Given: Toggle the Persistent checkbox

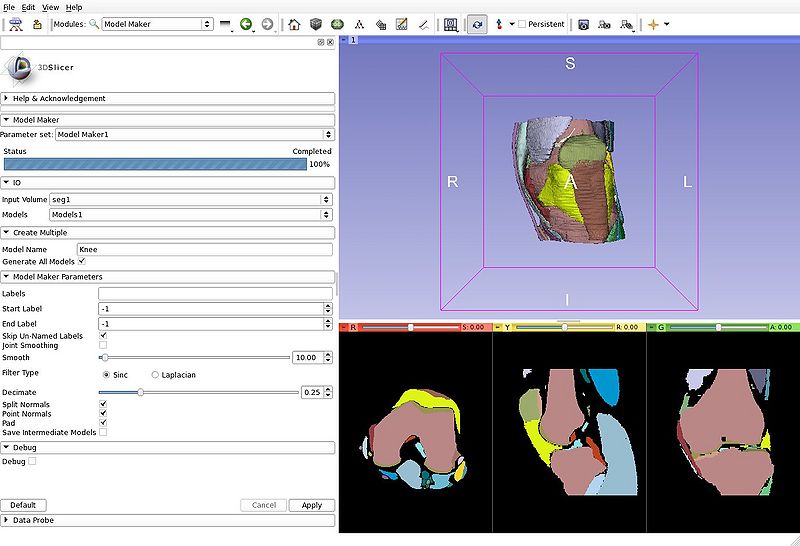Looking at the screenshot, I should click(522, 24).
